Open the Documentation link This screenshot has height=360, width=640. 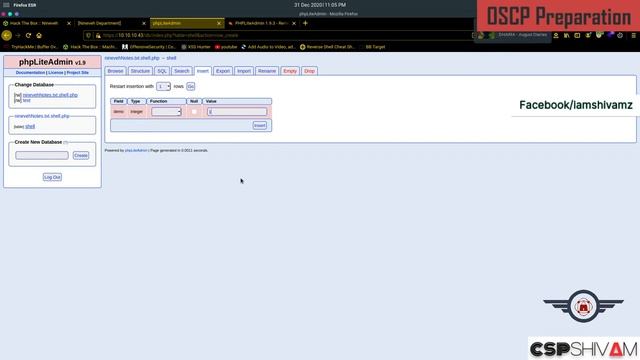click(x=30, y=73)
